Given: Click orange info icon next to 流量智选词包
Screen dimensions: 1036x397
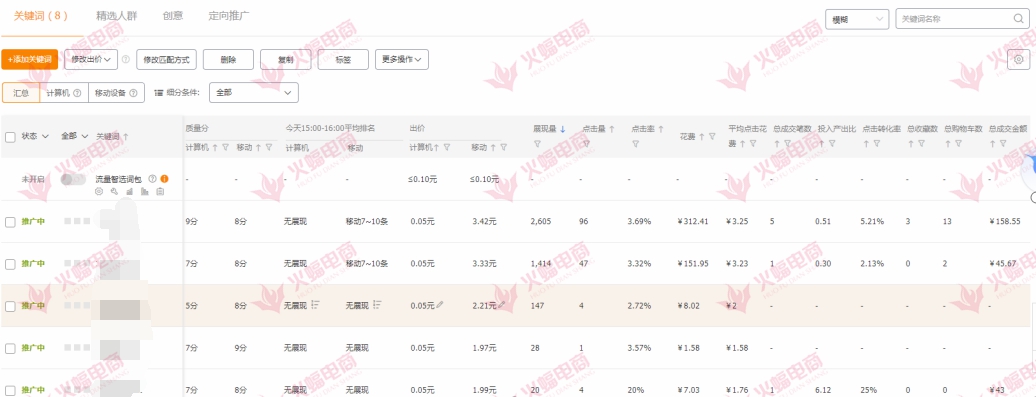Looking at the screenshot, I should (x=165, y=178).
